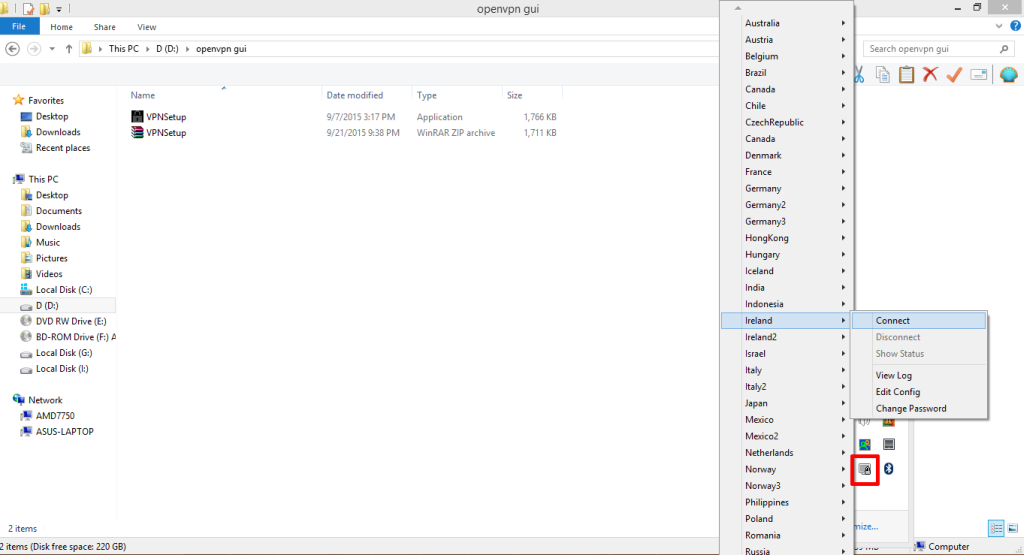The width and height of the screenshot is (1024, 555).
Task: Click the blue people tray icon
Action: (x=865, y=445)
